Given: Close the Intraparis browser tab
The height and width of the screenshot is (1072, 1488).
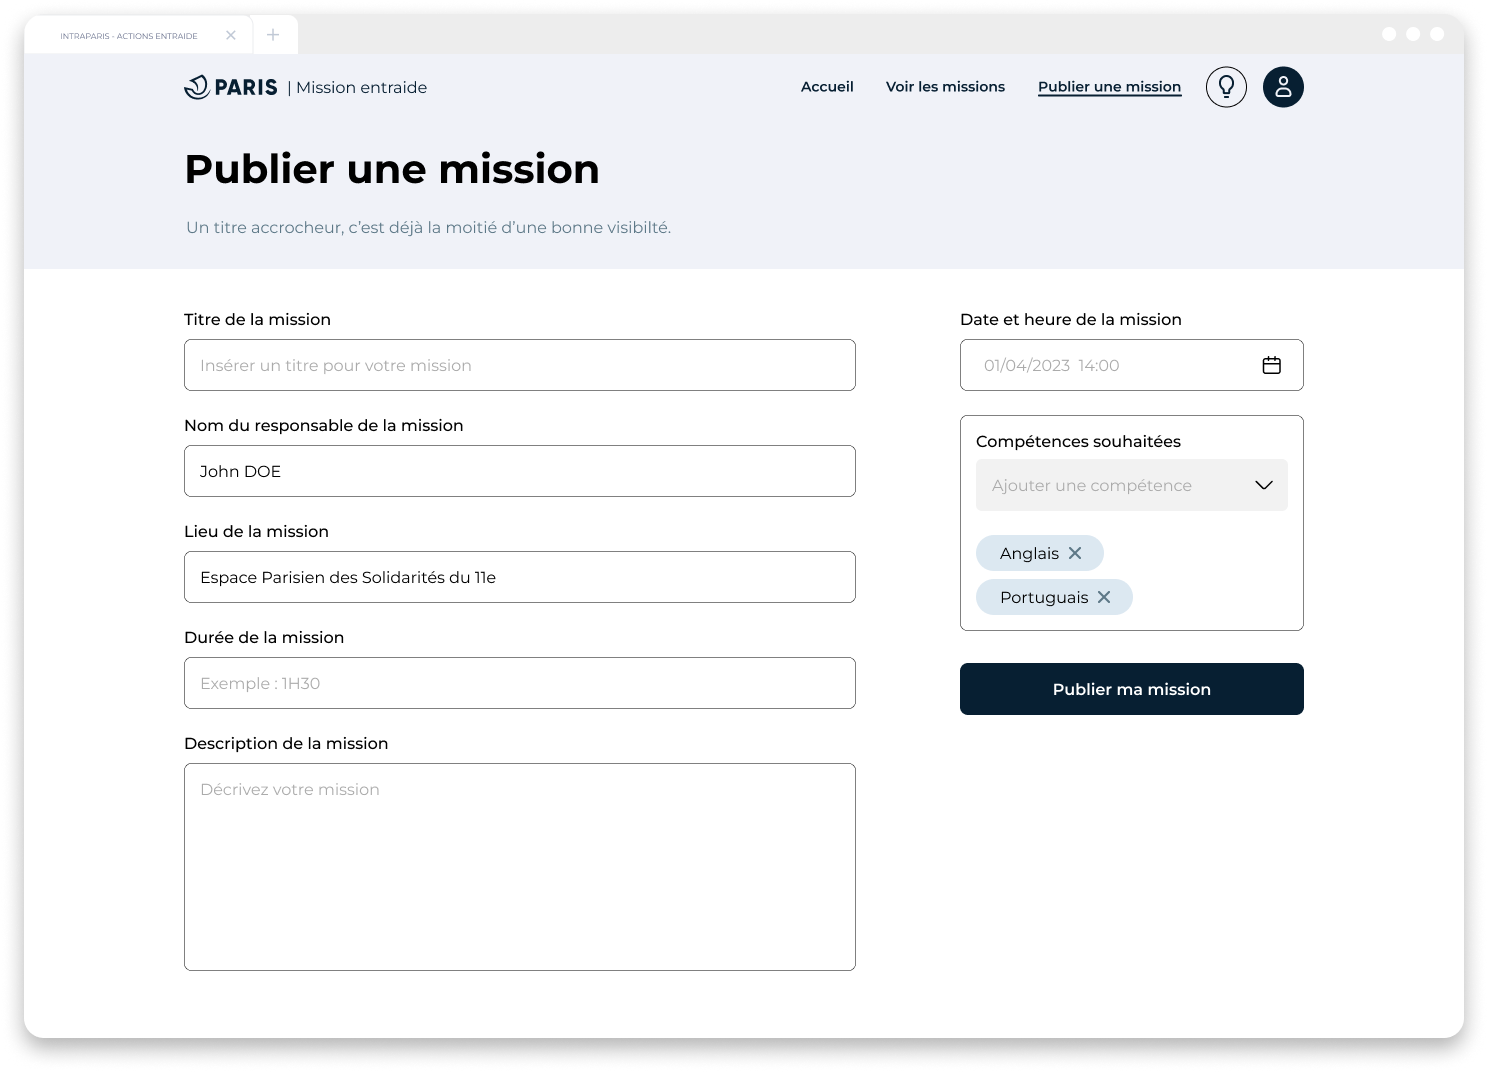Looking at the screenshot, I should point(231,35).
